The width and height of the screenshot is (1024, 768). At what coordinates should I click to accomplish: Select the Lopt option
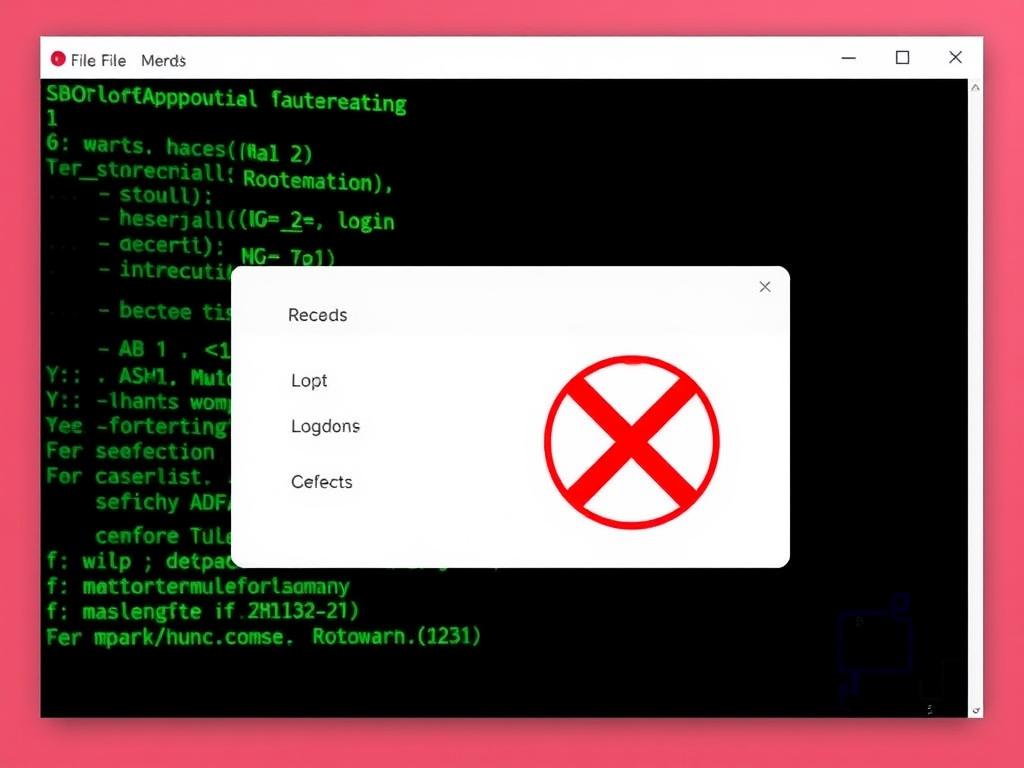coord(309,381)
